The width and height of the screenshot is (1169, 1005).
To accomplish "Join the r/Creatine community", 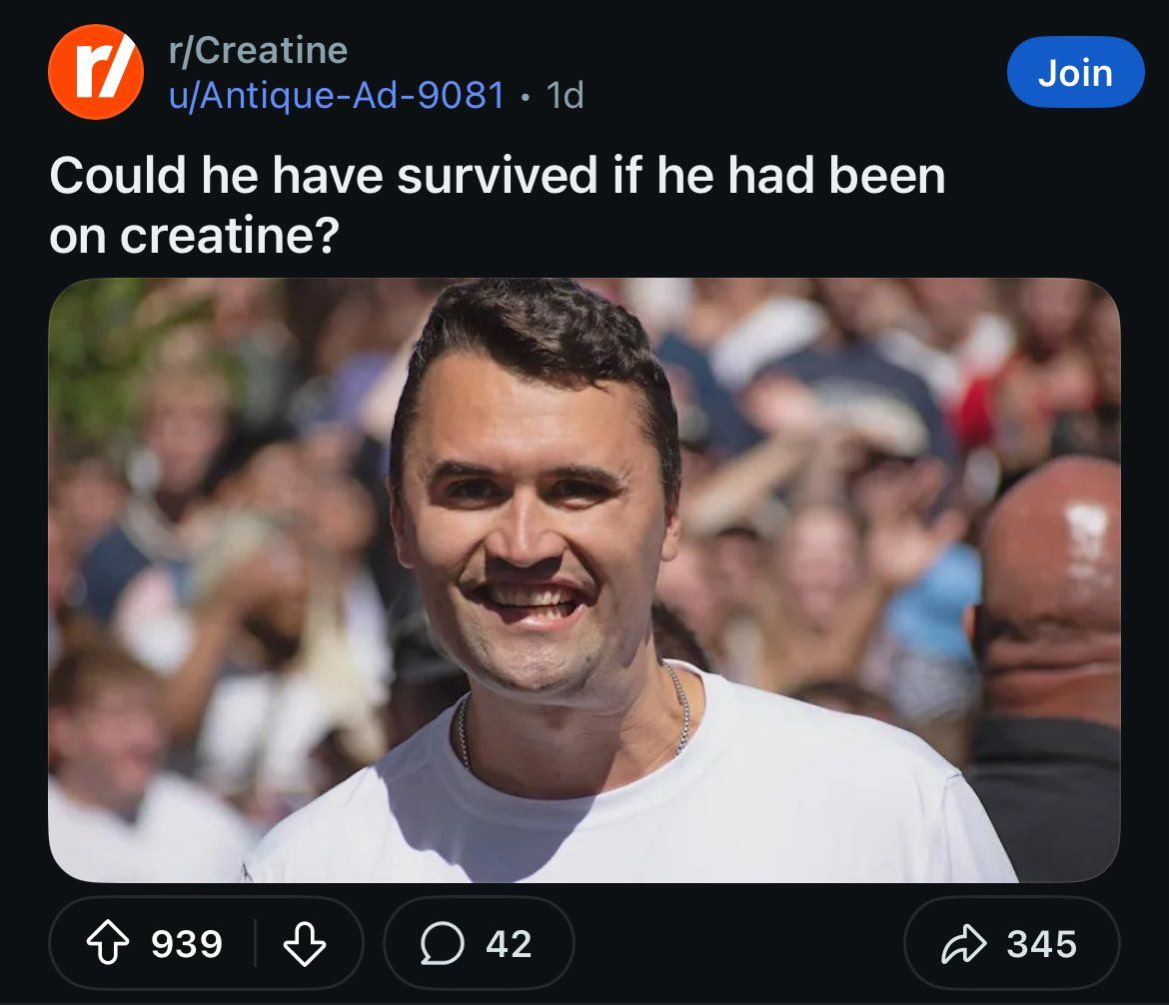I will [1075, 72].
